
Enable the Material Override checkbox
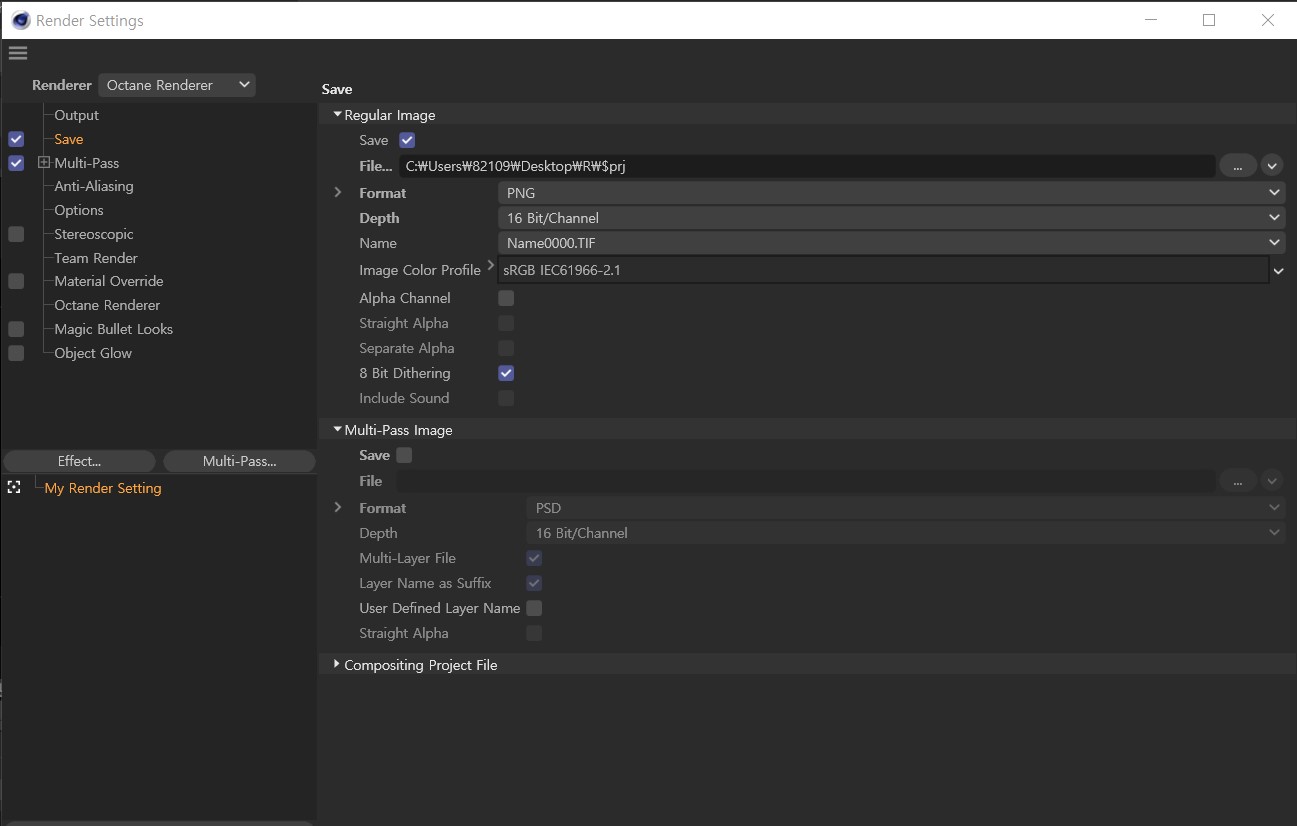(16, 281)
